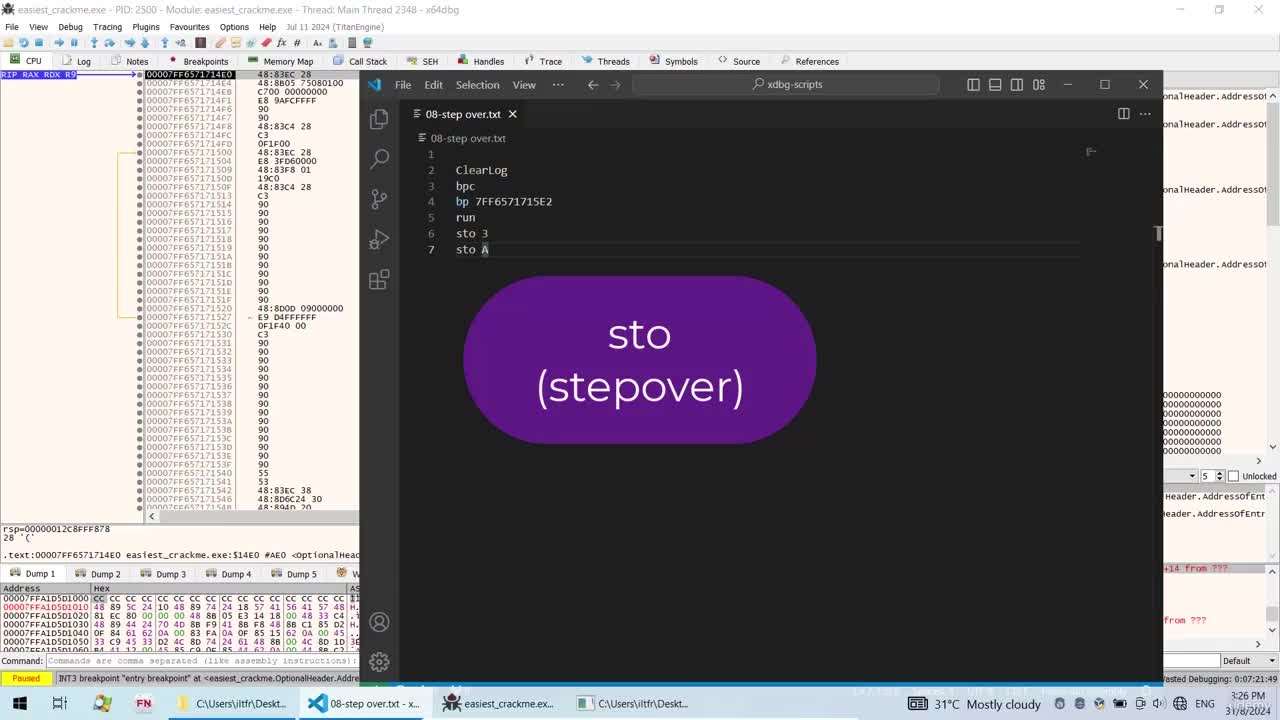The height and width of the screenshot is (720, 1280).
Task: Open the Search icon in activity bar
Action: [x=379, y=159]
